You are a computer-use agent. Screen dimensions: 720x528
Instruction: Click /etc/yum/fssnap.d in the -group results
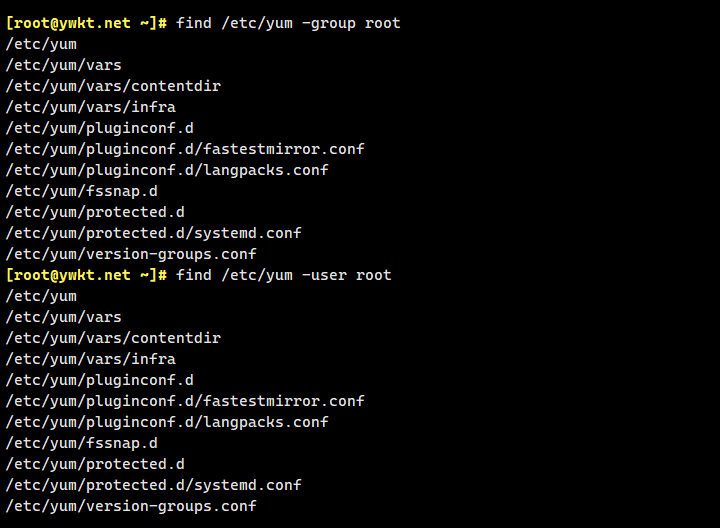82,191
